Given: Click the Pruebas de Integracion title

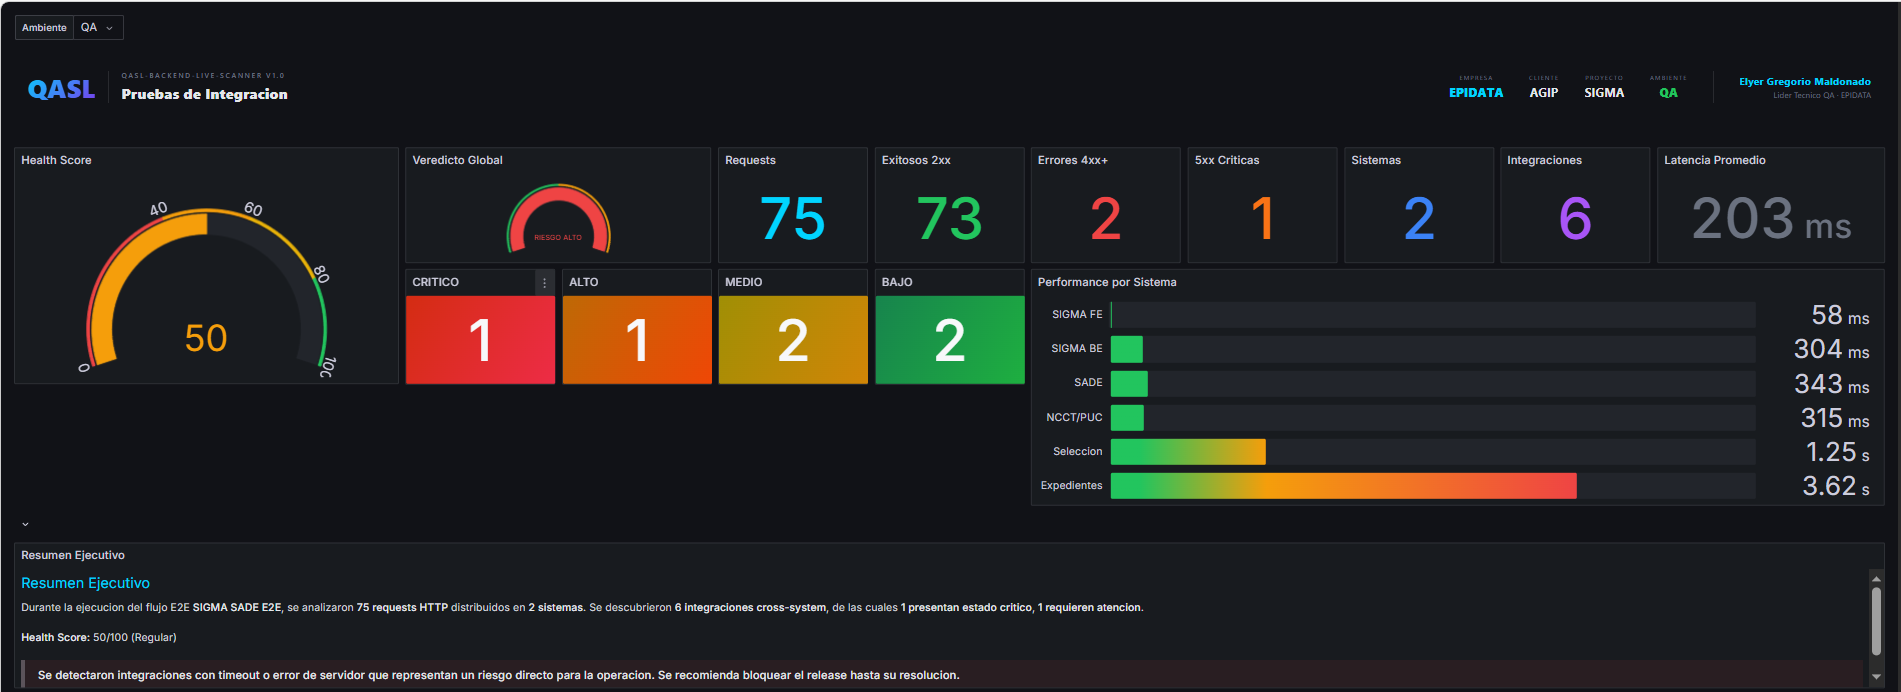Looking at the screenshot, I should [205, 94].
